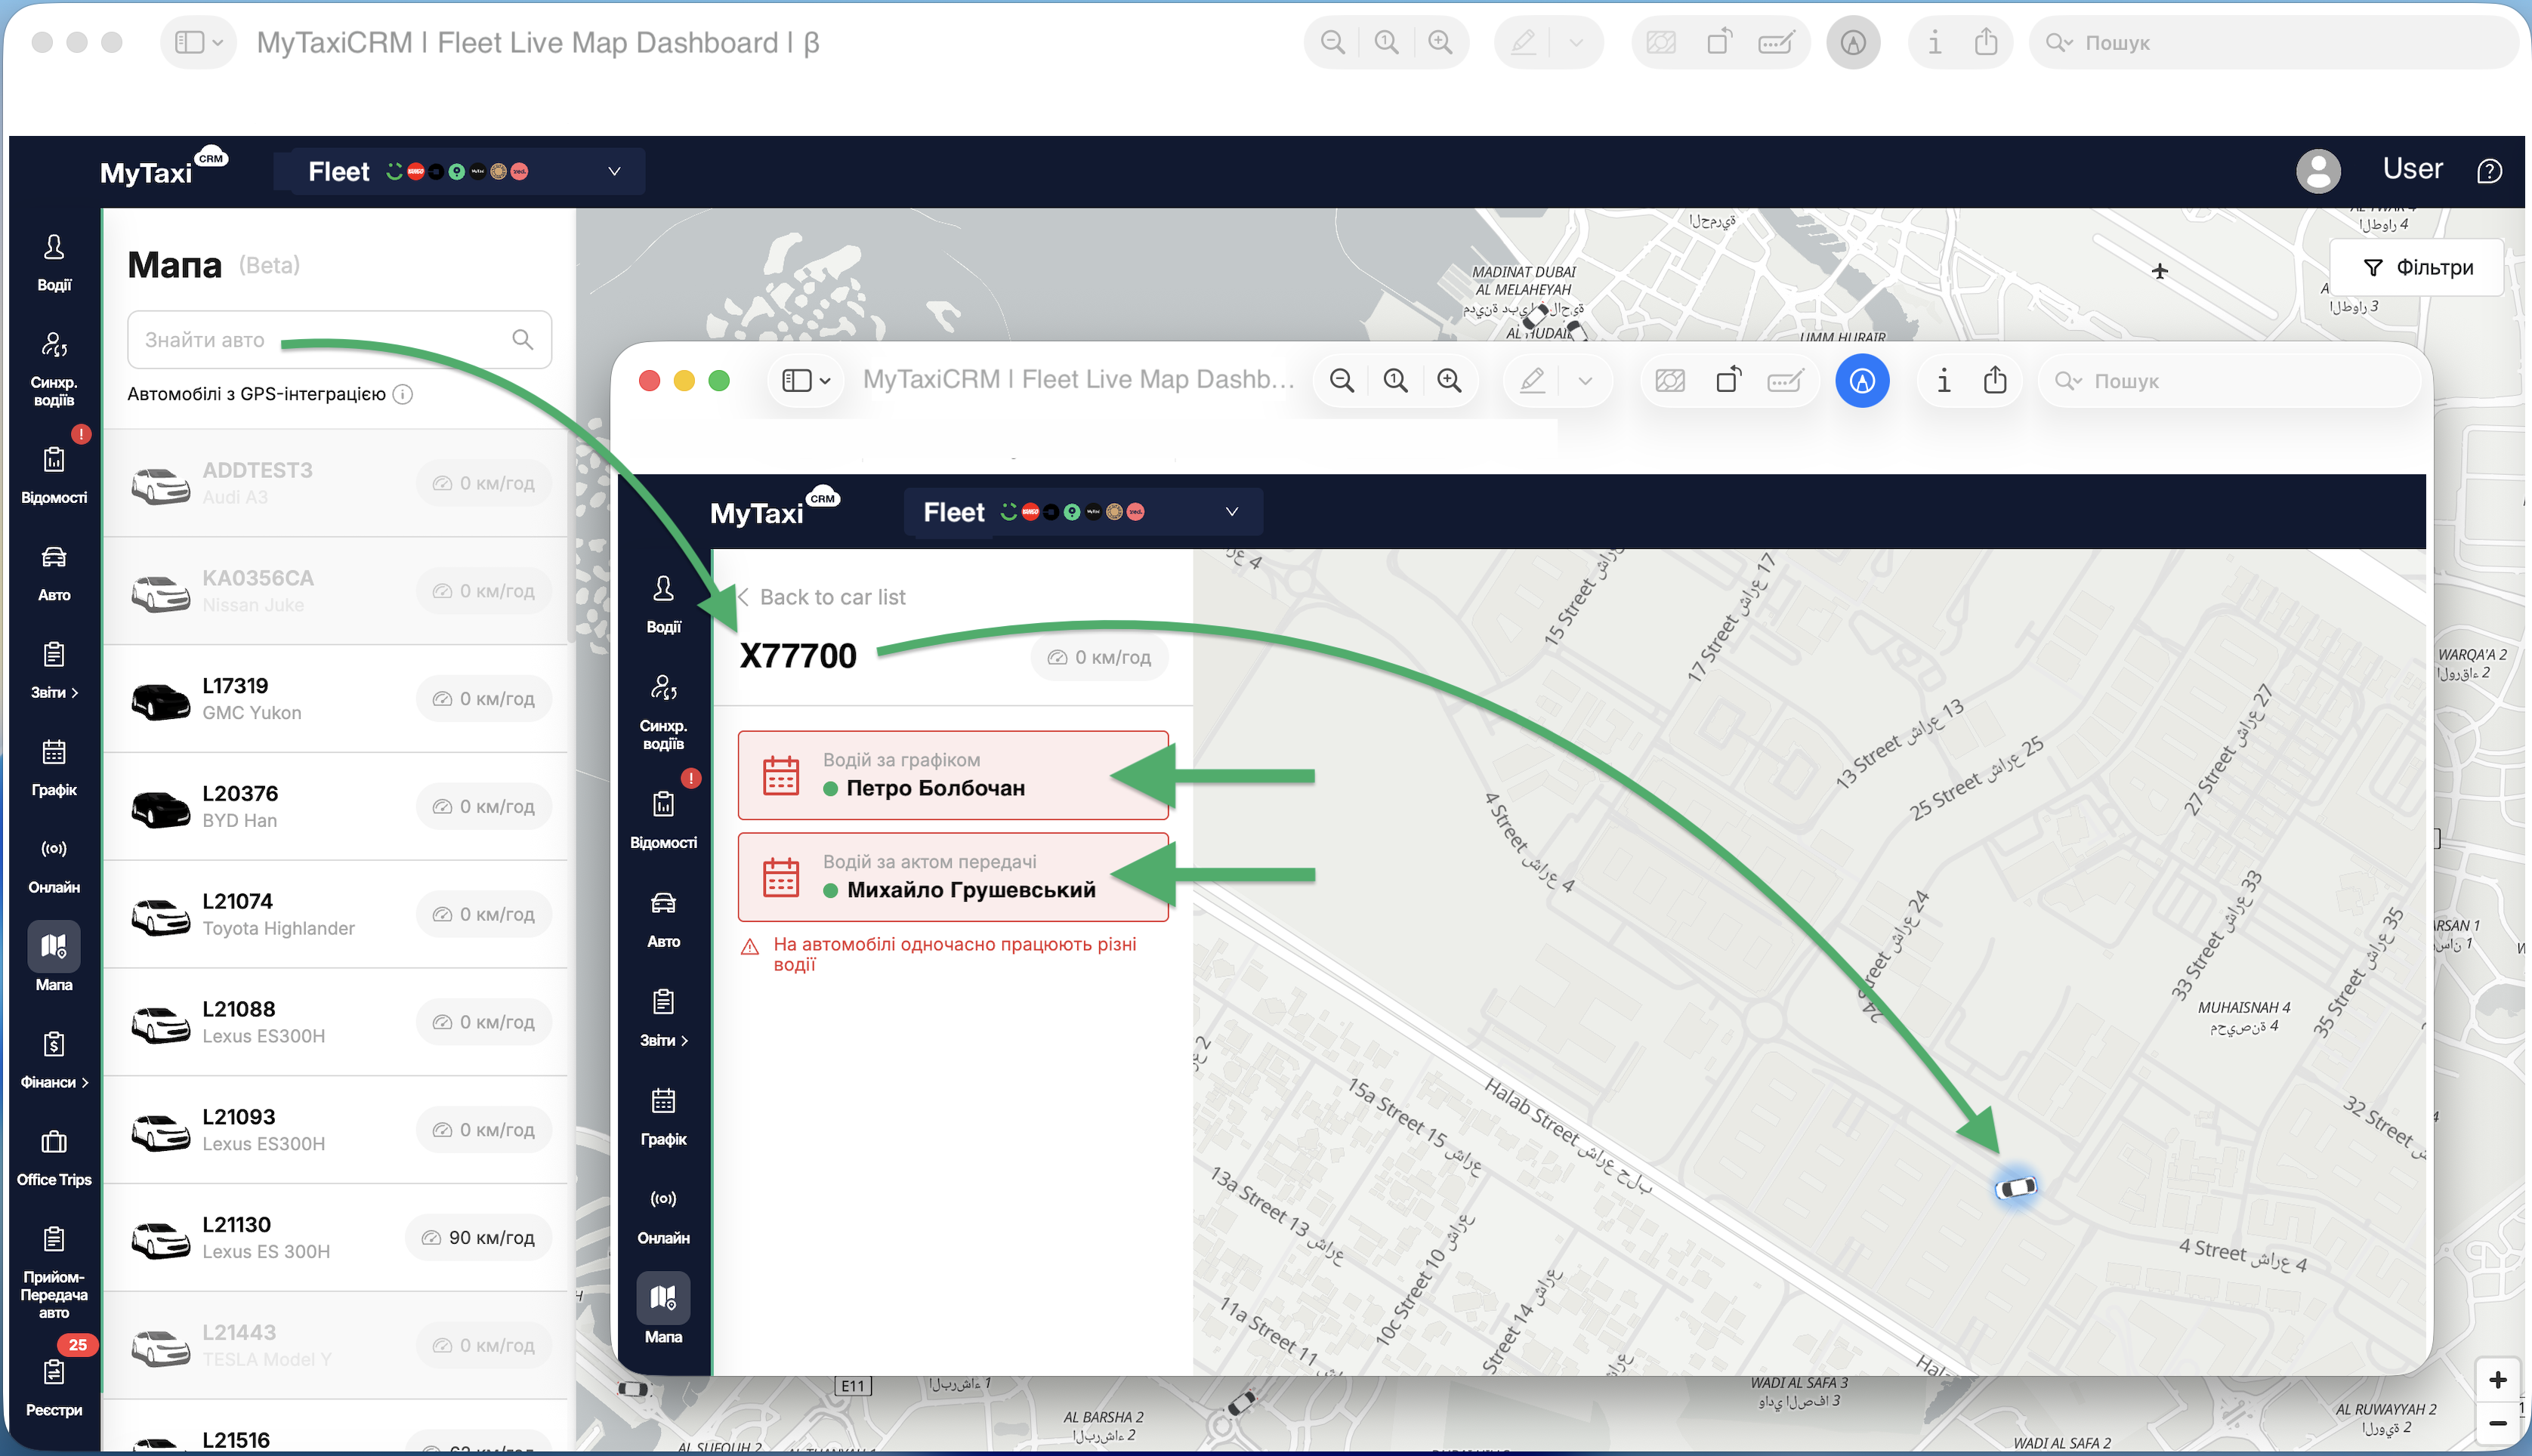
Task: Open Синхр. водіїв in outer sidebar
Action: pos(54,368)
